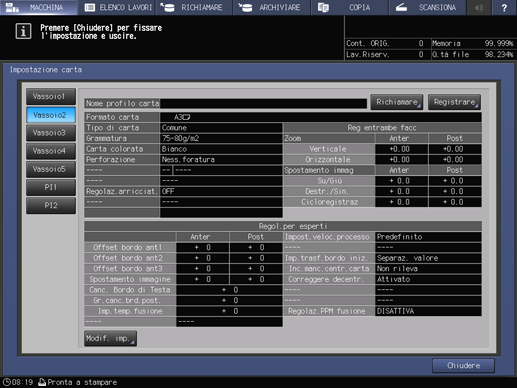Click Grammatura value 75-80g/m2

pos(221,138)
